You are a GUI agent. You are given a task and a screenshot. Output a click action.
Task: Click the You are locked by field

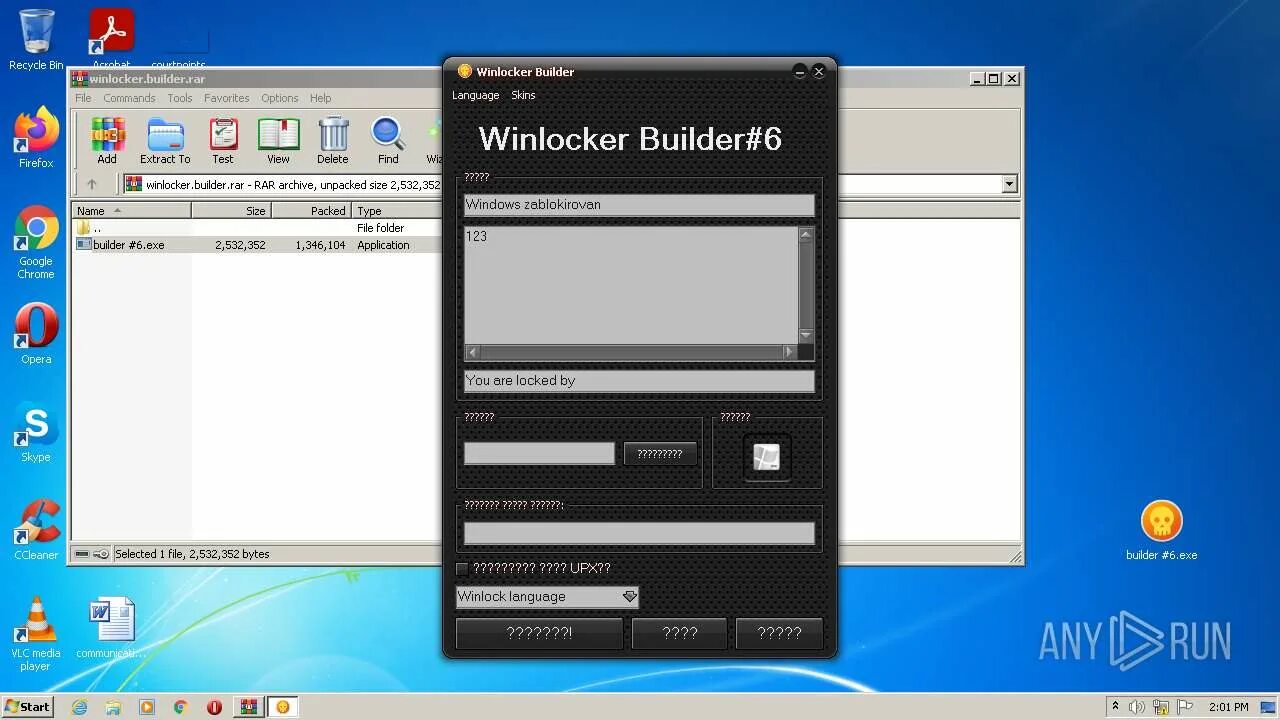(639, 380)
